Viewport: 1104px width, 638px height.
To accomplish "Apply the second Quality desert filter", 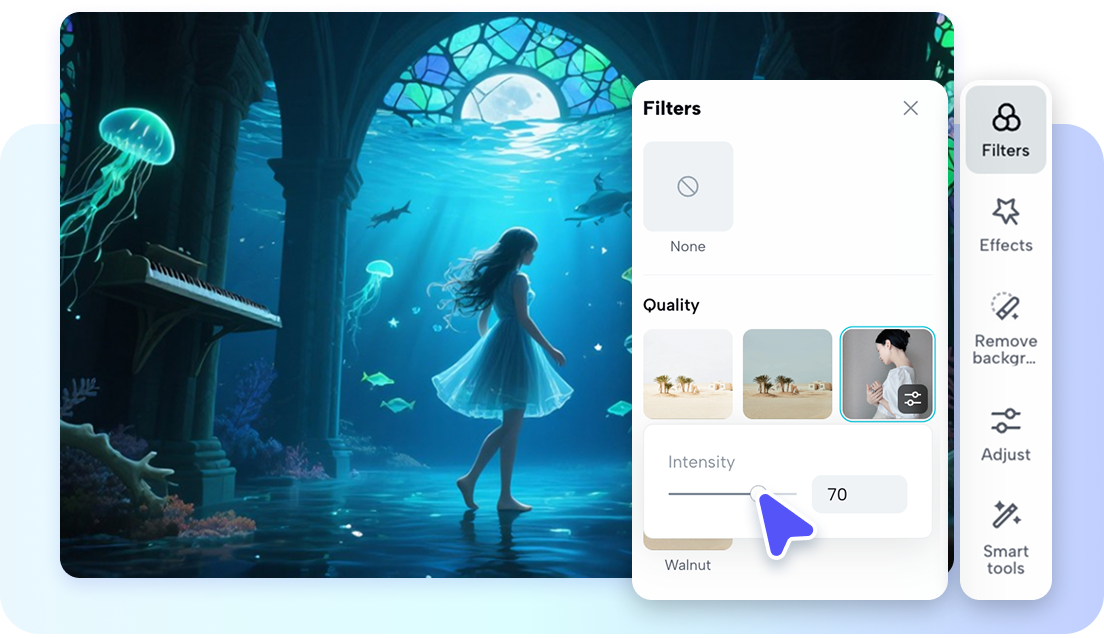I will [x=787, y=374].
